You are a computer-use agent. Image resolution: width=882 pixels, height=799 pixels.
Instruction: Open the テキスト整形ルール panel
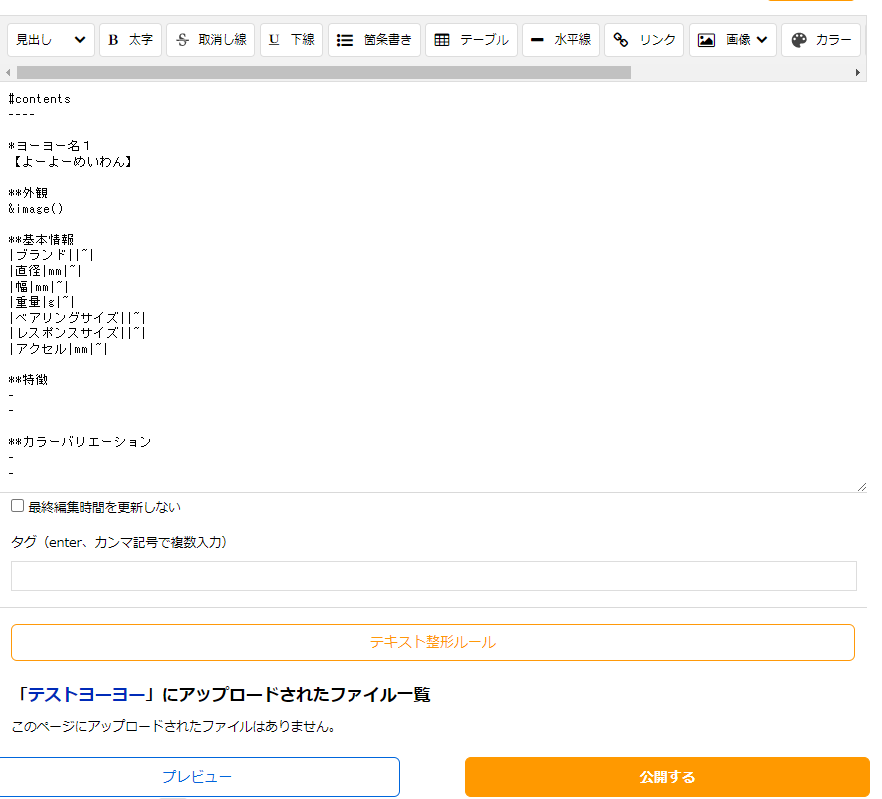433,642
